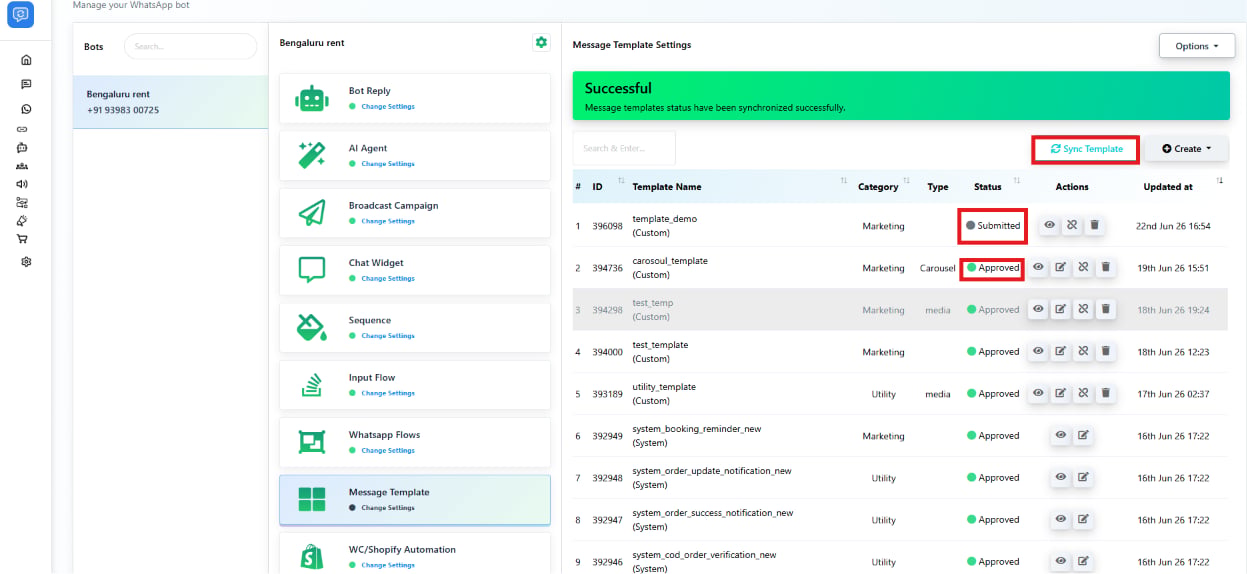Select the Message Template card

point(415,500)
